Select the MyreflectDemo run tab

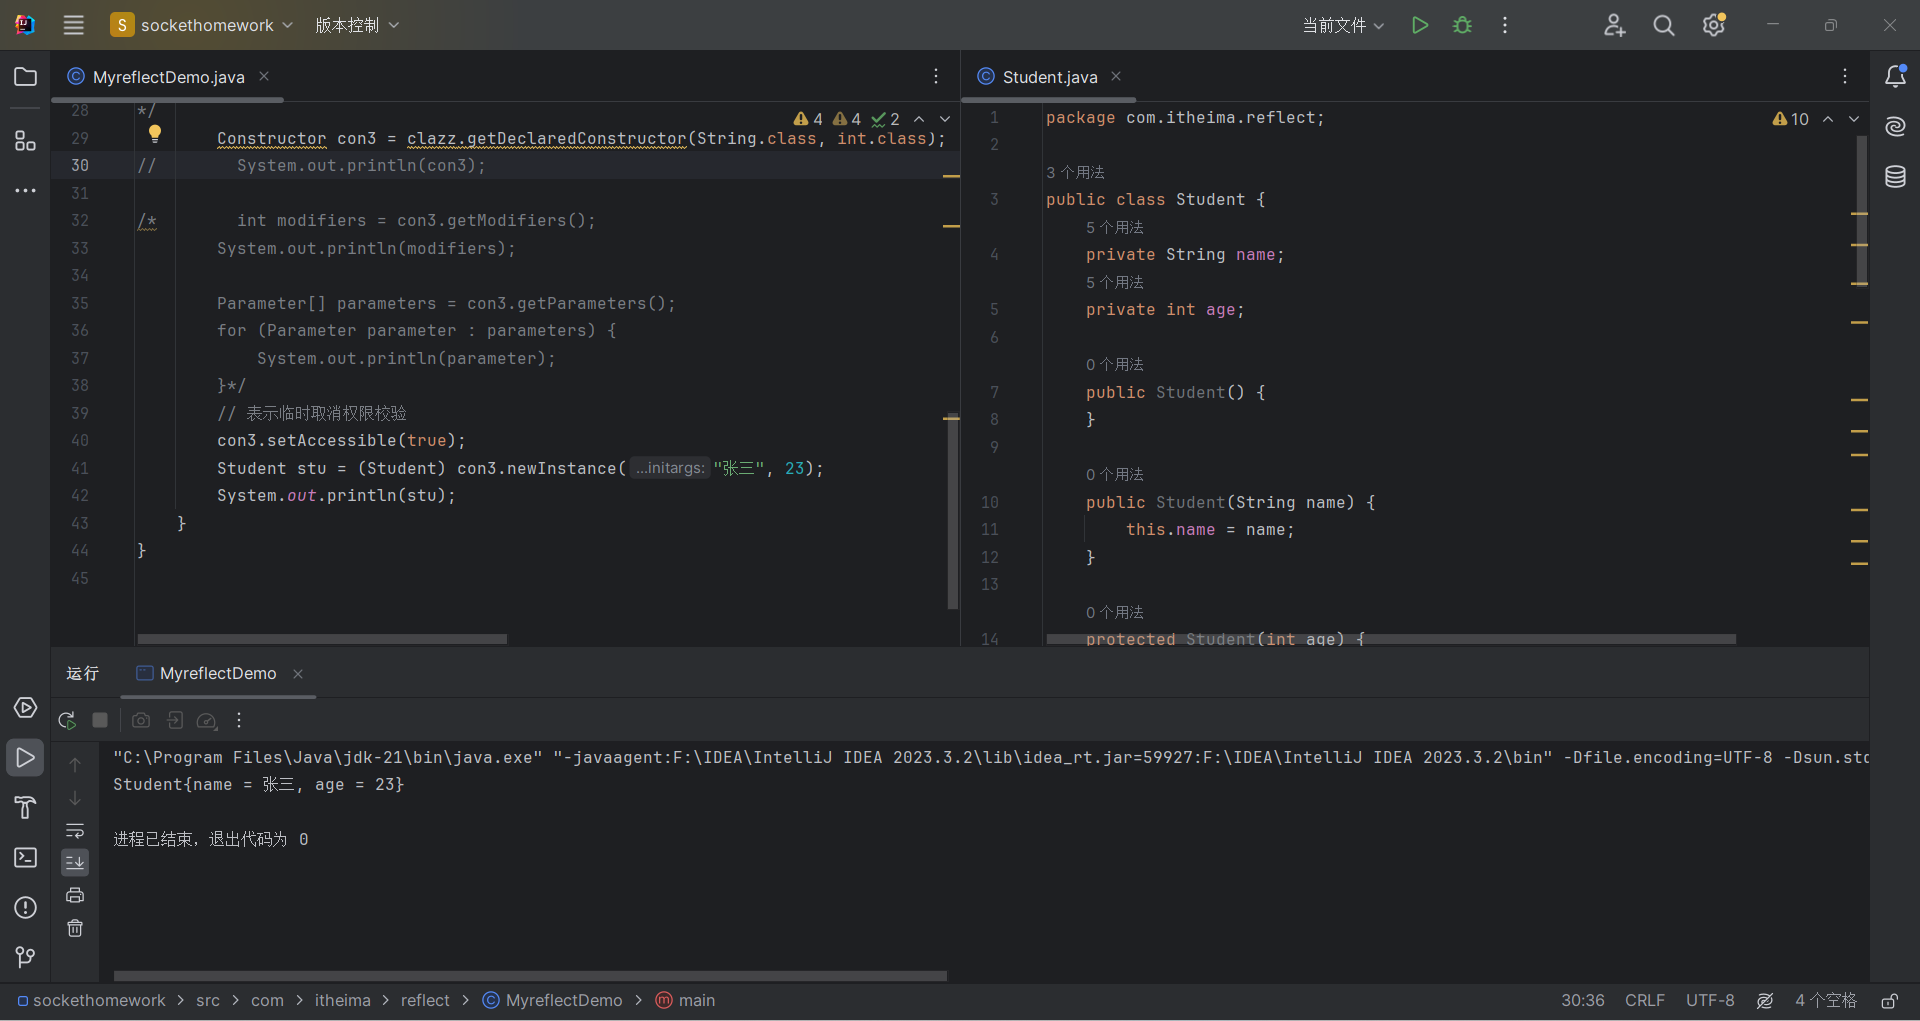click(217, 674)
